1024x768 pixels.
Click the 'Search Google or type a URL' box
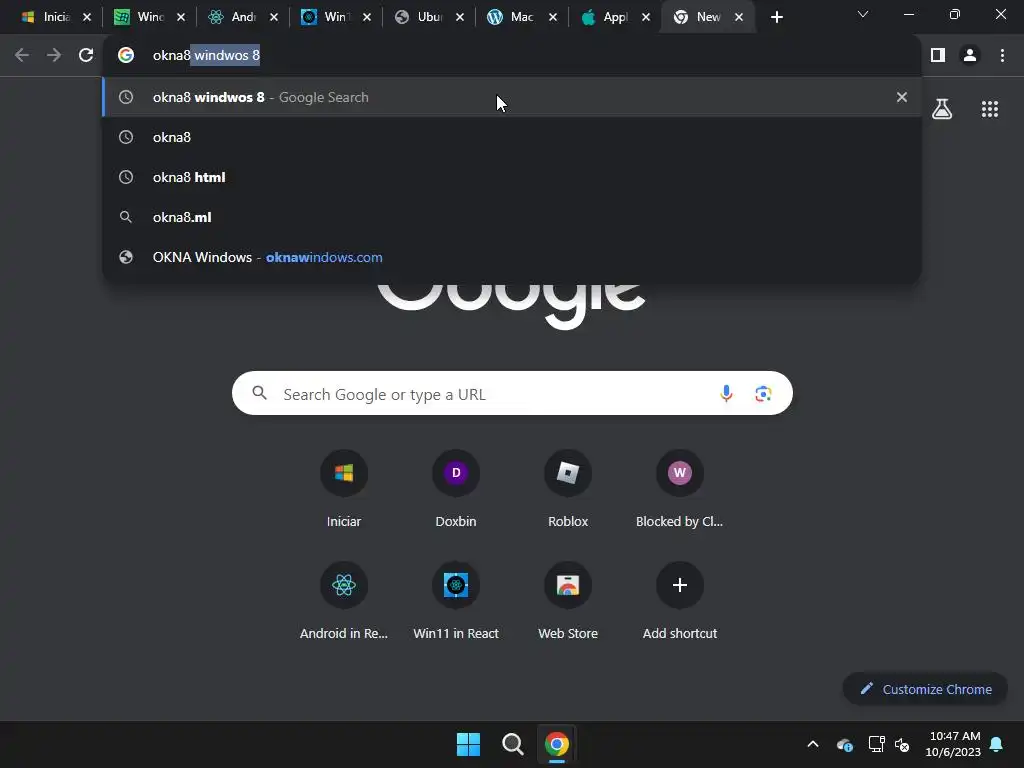(512, 394)
